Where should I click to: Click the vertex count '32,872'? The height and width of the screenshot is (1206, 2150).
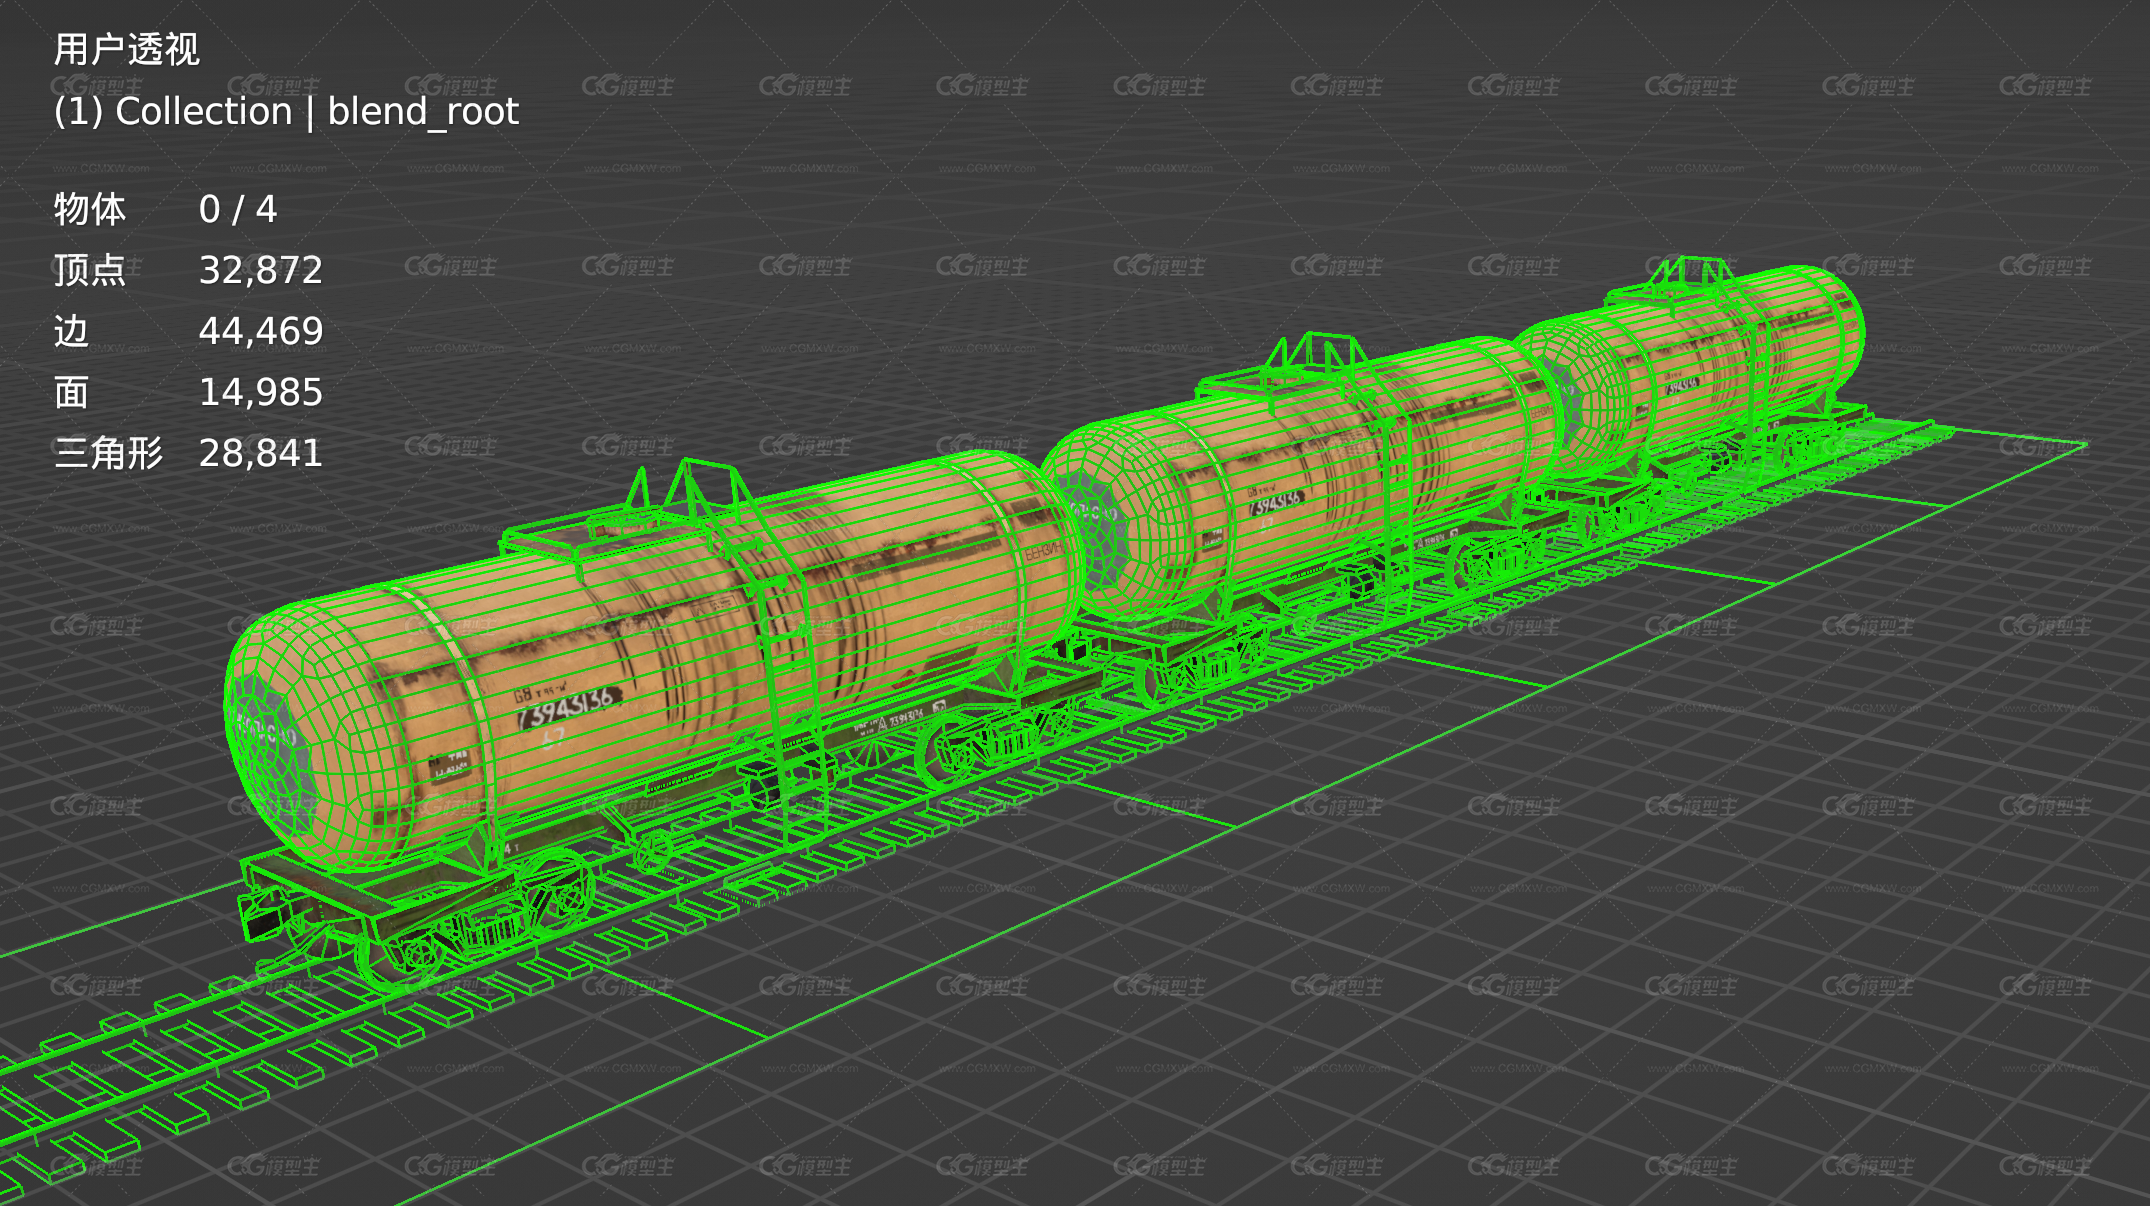(x=261, y=270)
